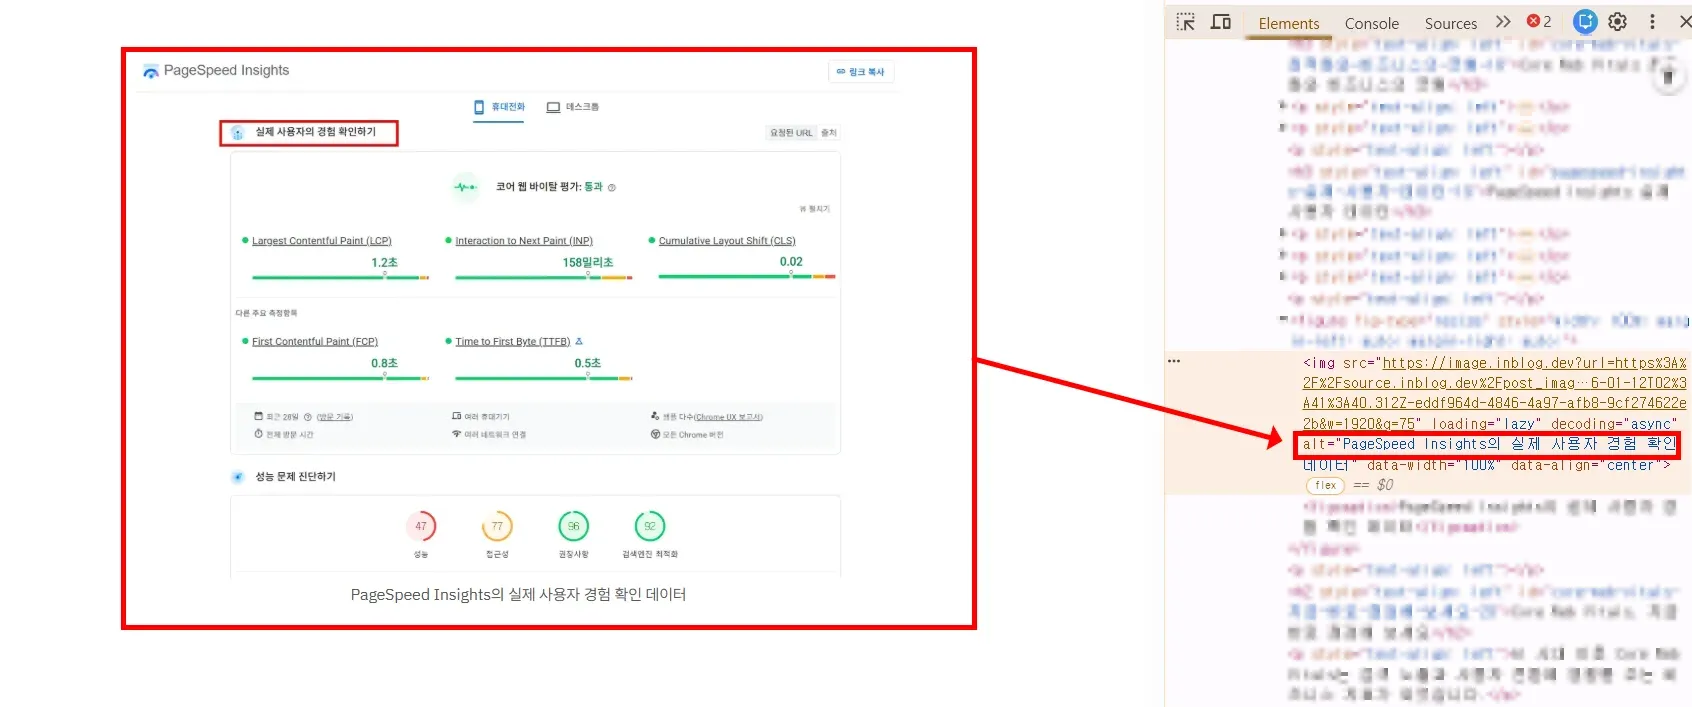The image size is (1692, 707).
Task: Click the red error count badge
Action: point(1539,22)
